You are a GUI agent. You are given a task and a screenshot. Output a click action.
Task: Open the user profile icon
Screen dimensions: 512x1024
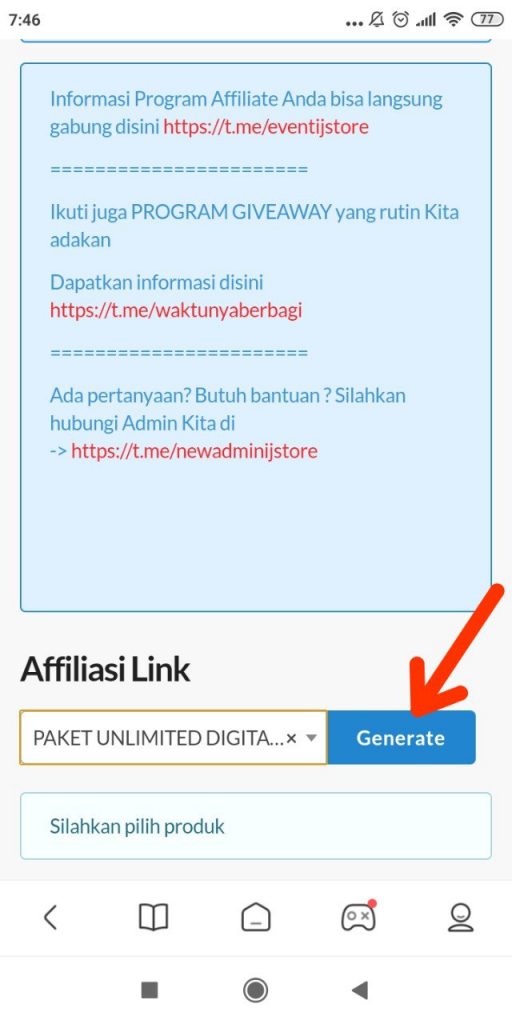click(x=461, y=918)
